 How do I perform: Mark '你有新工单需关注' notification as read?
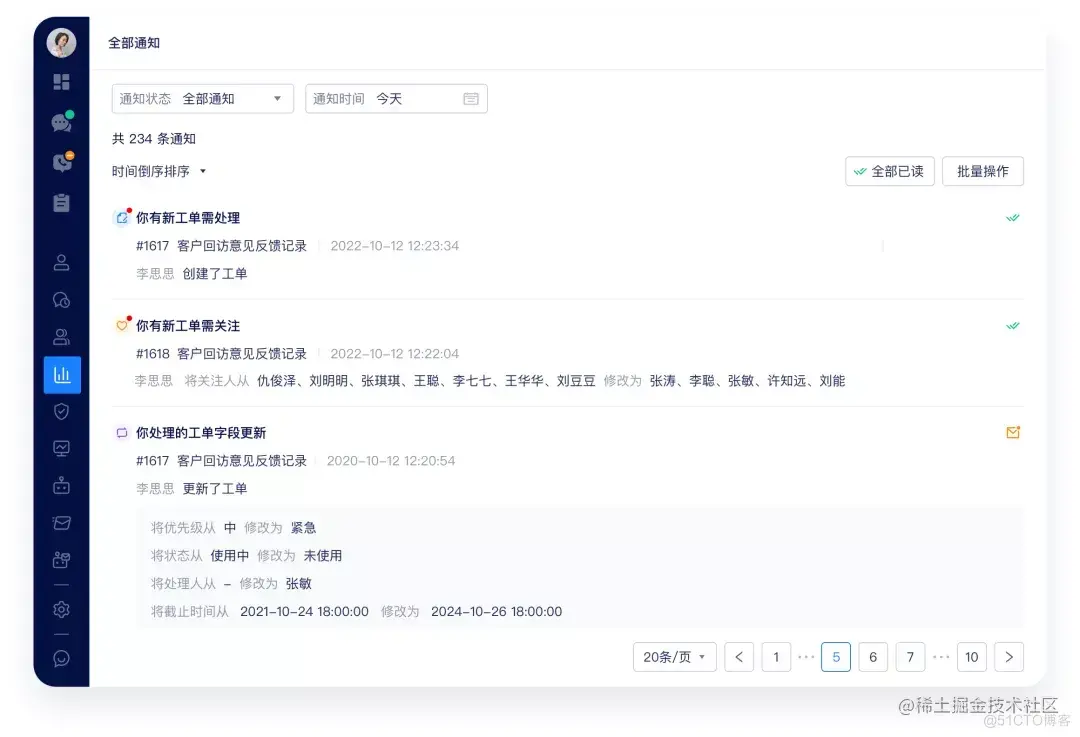[1012, 326]
